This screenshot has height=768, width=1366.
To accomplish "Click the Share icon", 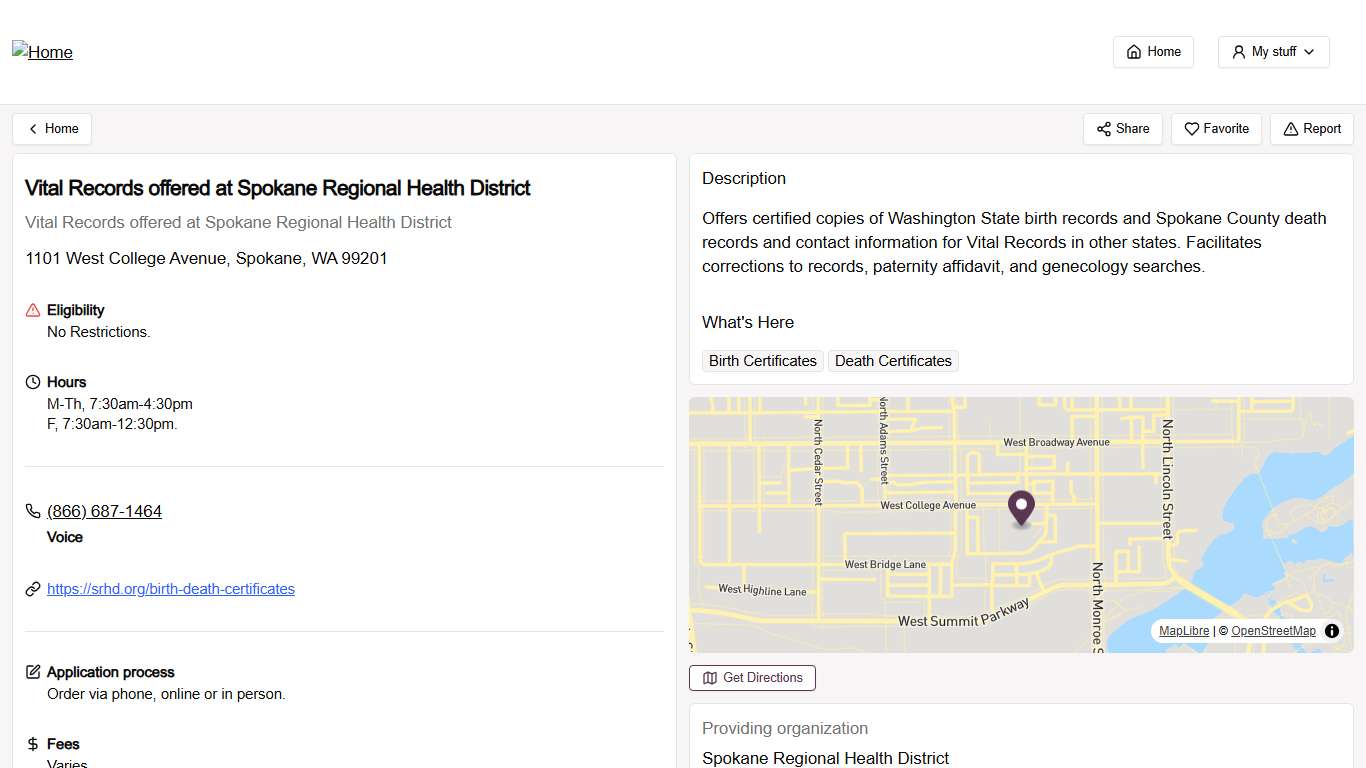I will point(1104,129).
